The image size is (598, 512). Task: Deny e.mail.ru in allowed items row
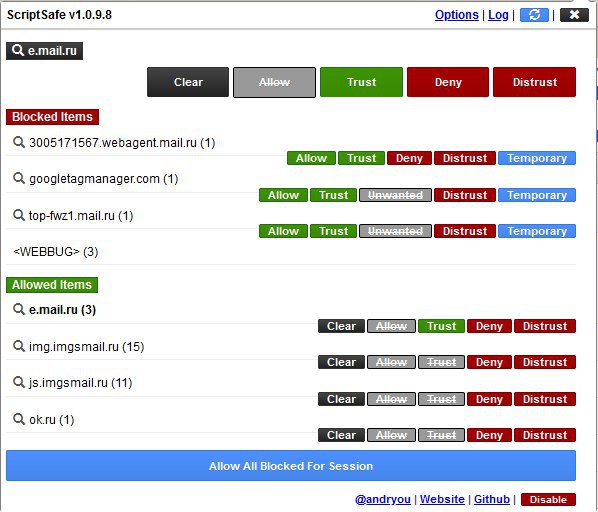489,326
